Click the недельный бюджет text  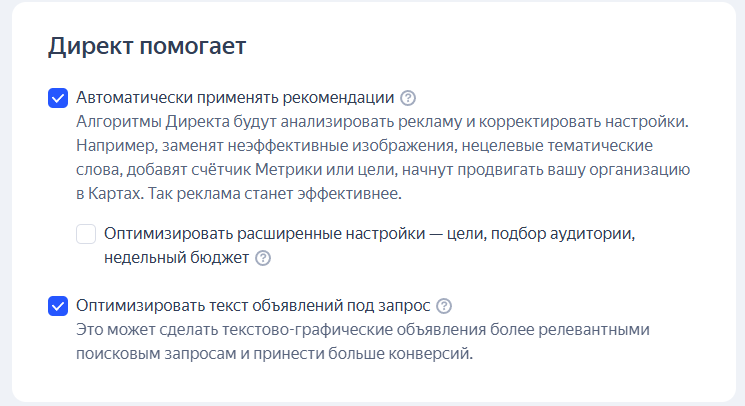pos(176,258)
